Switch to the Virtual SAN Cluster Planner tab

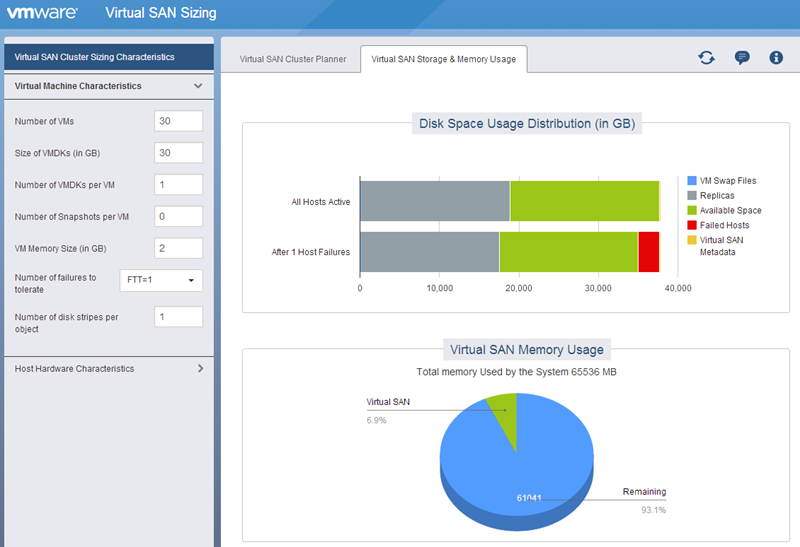click(293, 59)
